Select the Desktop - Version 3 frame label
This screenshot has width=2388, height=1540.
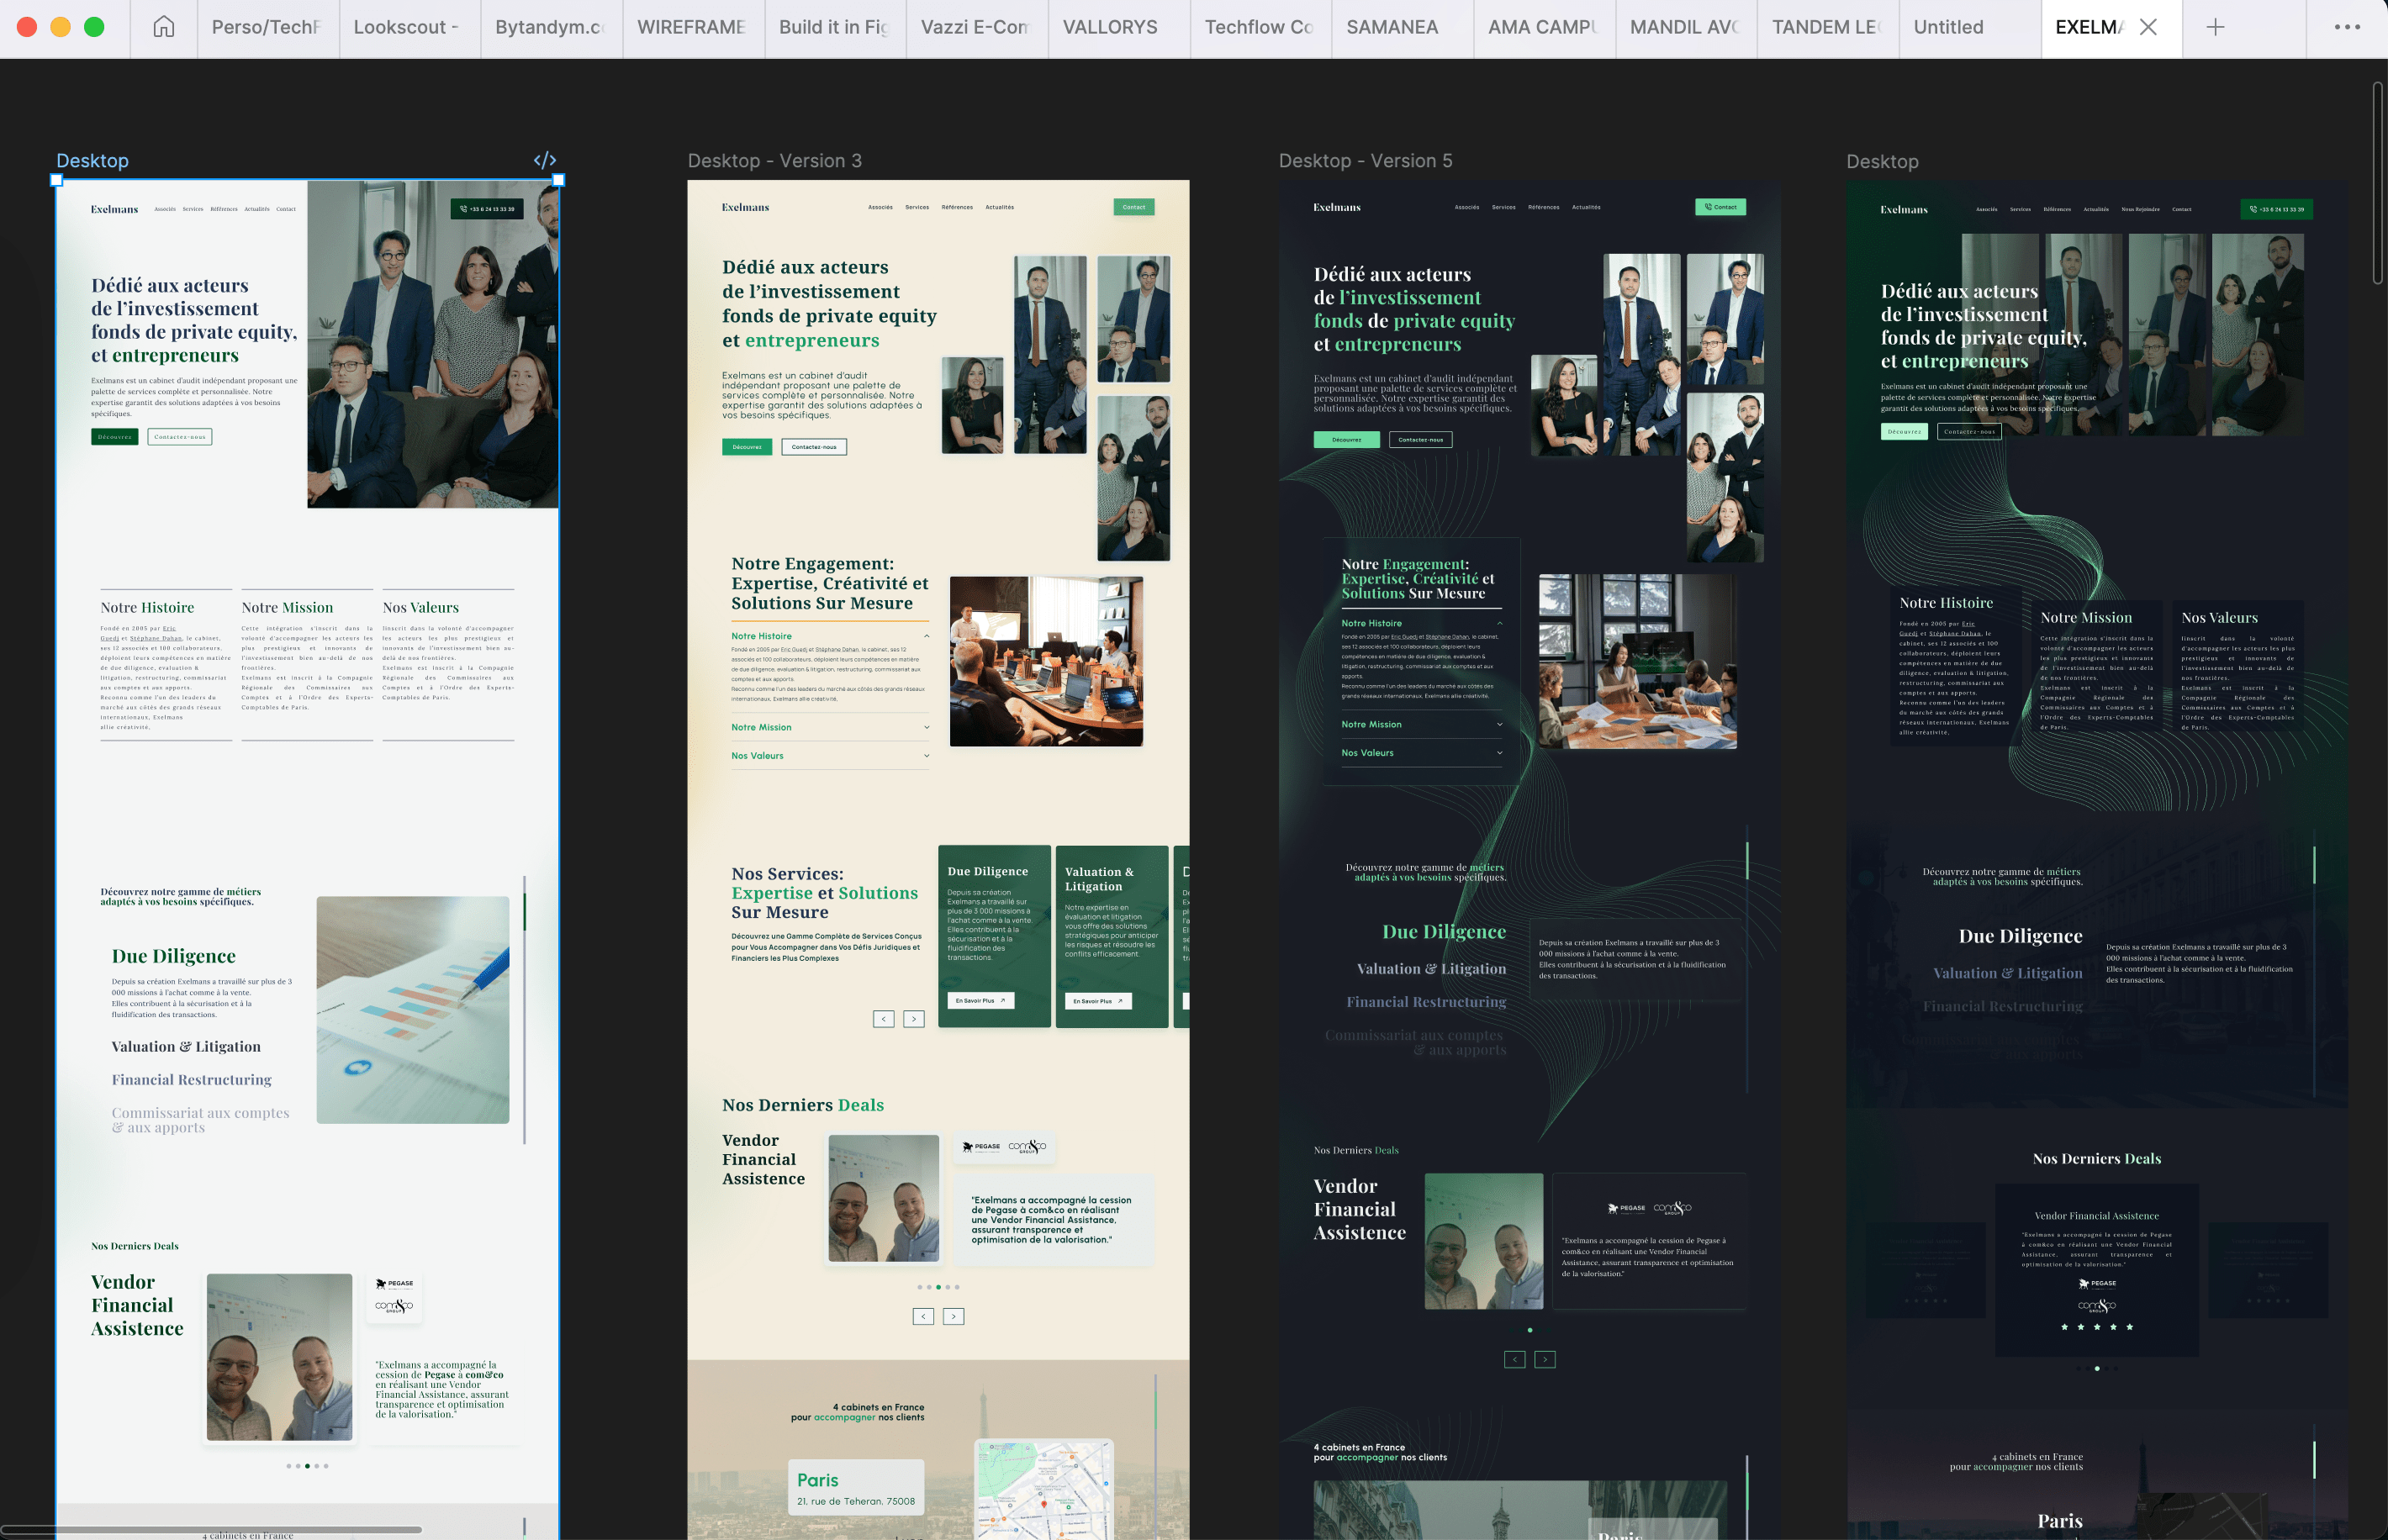click(x=774, y=161)
